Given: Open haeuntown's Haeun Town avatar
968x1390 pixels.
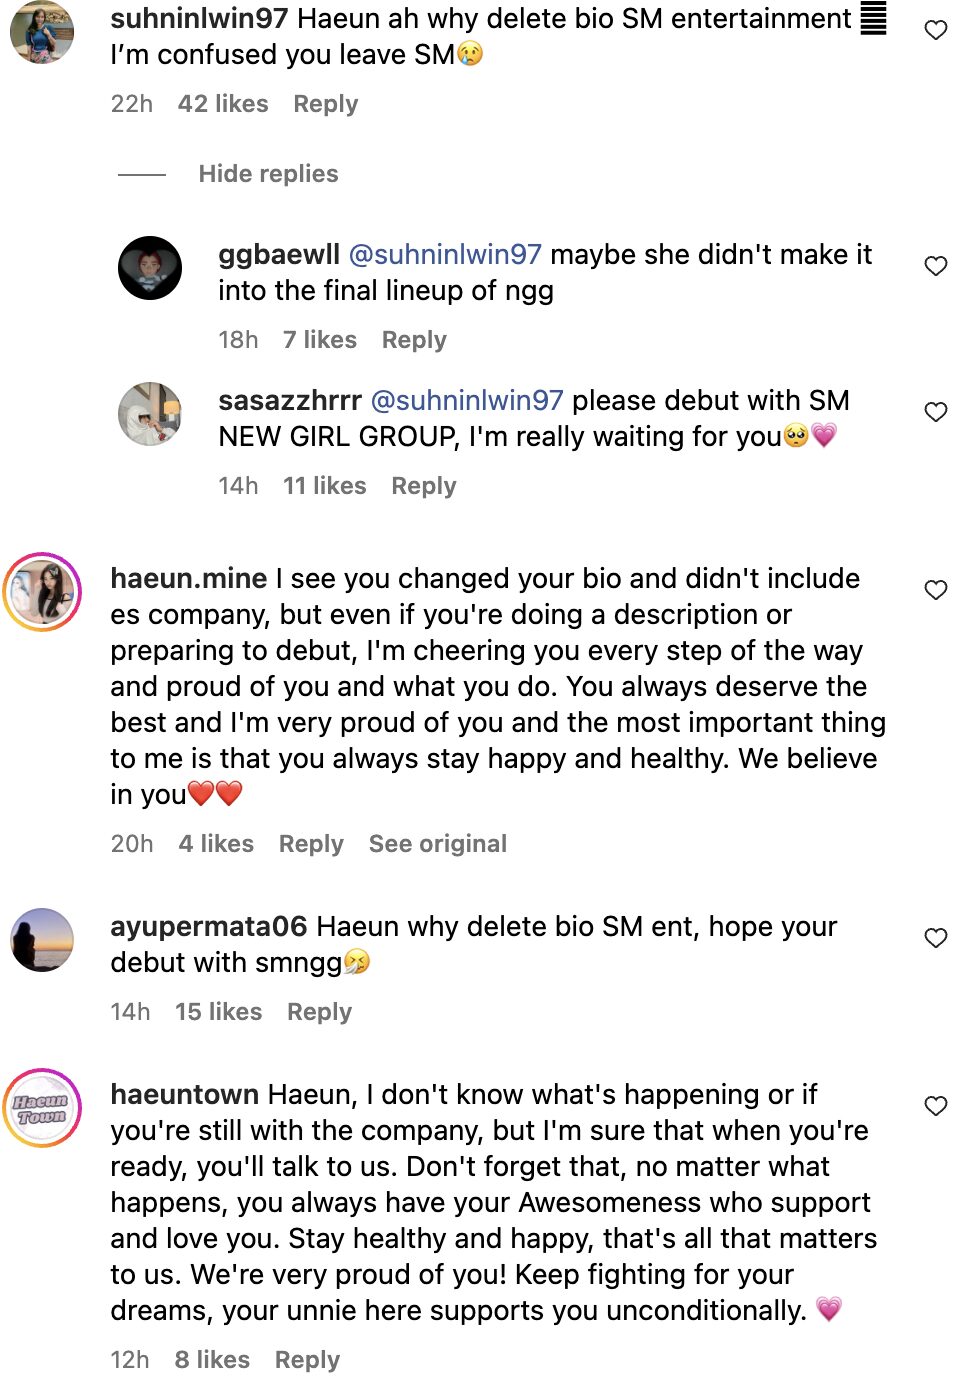Looking at the screenshot, I should (x=42, y=1108).
